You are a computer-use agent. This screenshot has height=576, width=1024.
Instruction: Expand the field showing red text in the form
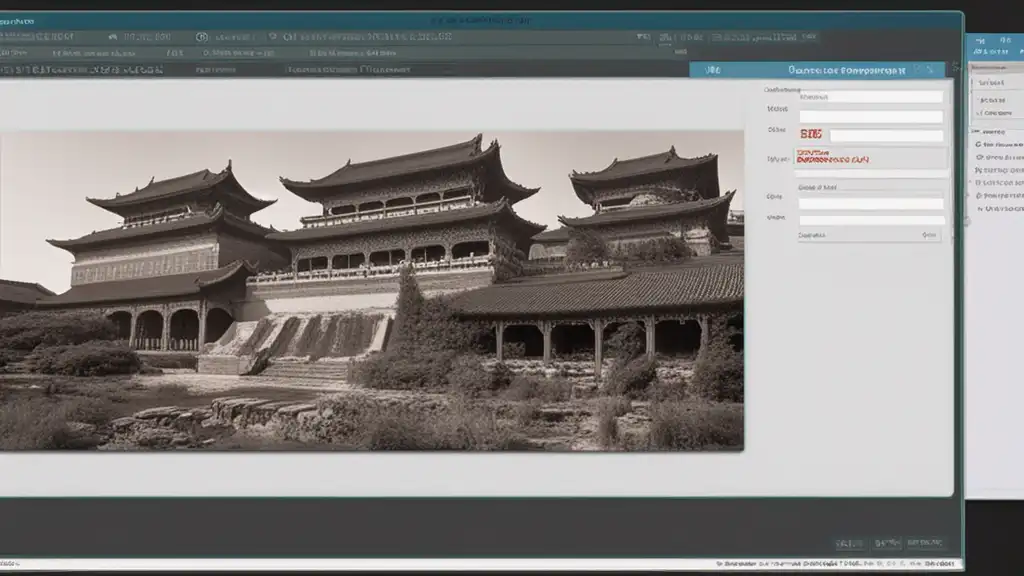click(870, 158)
